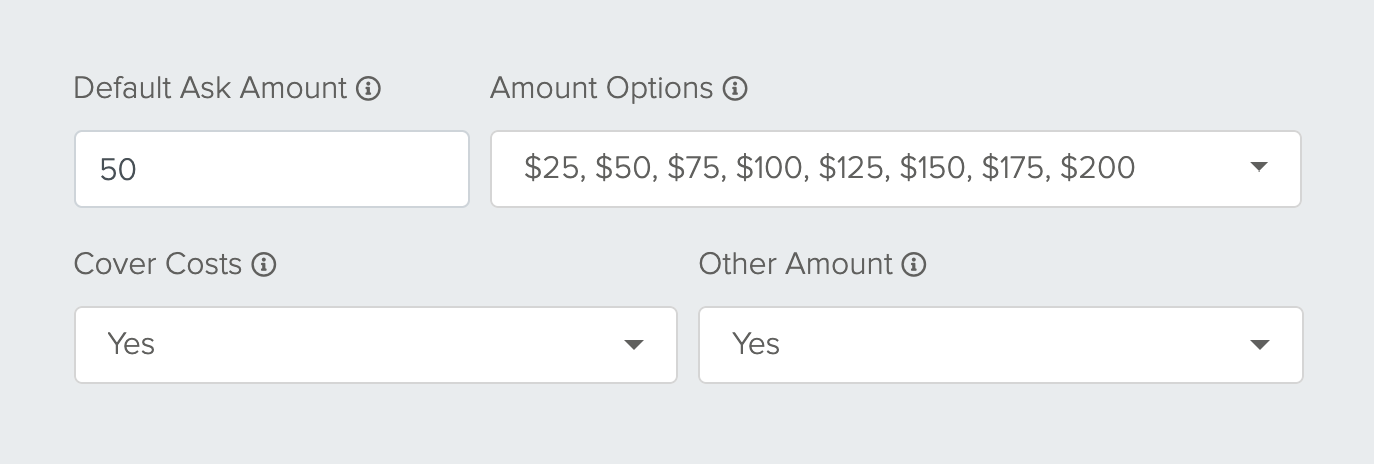Expand the Cover Costs dropdown arrow
Screen dimensions: 1374x464
tap(633, 345)
